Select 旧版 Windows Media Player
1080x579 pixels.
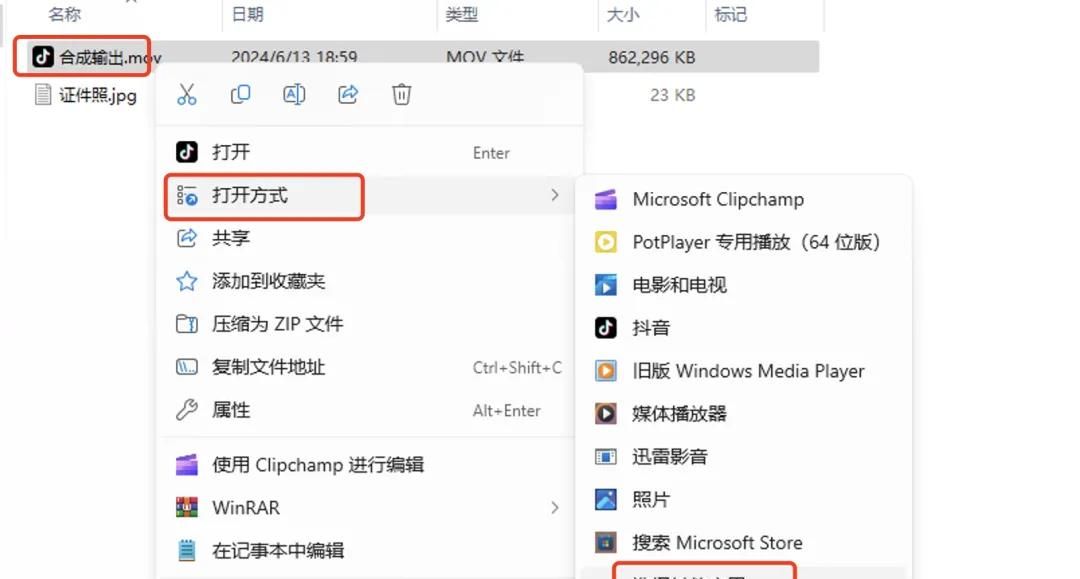(x=745, y=370)
